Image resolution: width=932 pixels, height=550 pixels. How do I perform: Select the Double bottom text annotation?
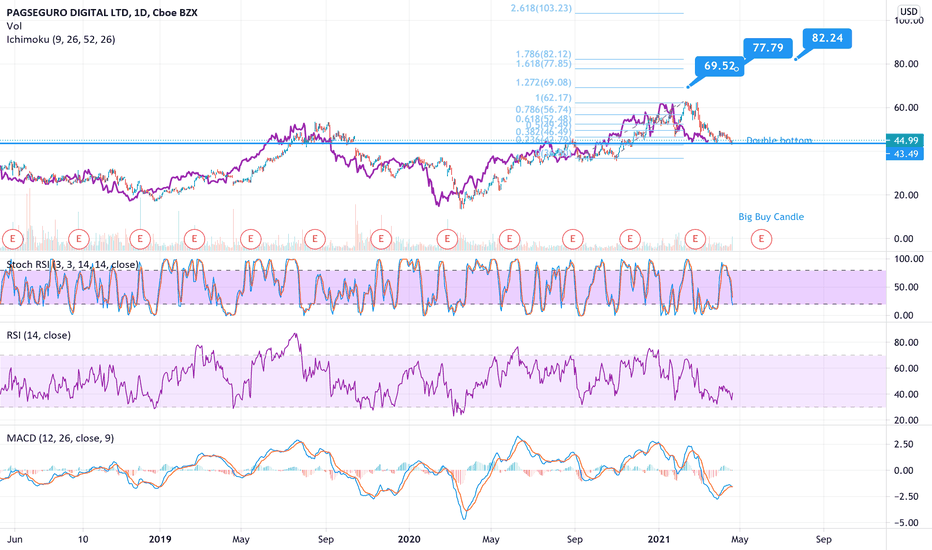(779, 141)
